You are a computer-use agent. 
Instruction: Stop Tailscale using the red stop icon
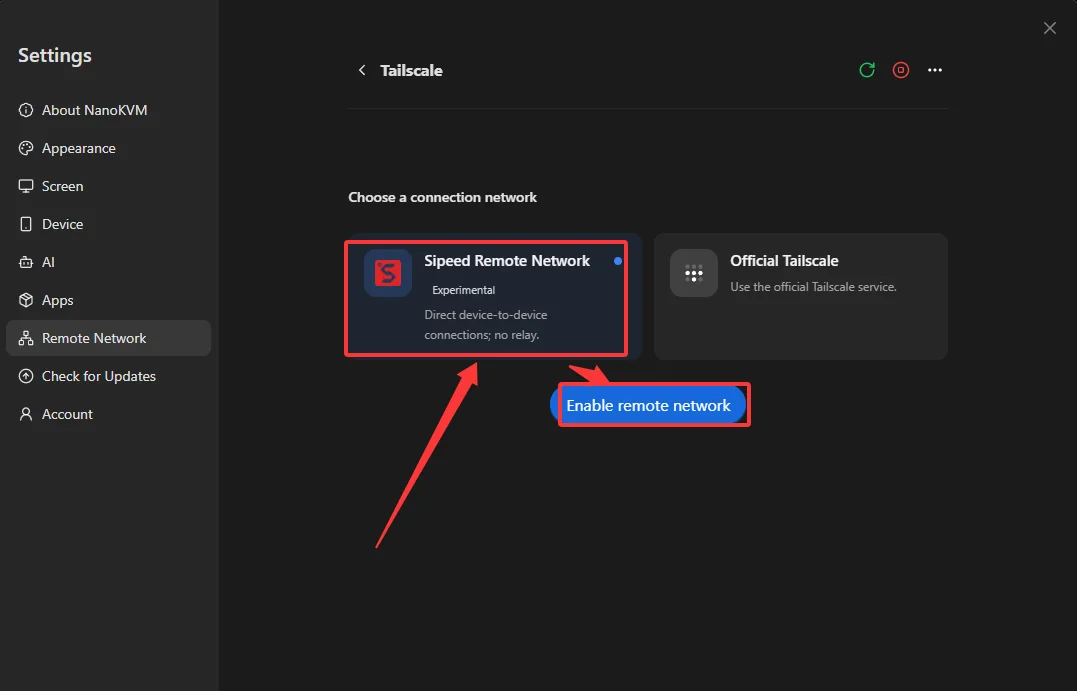pos(900,70)
